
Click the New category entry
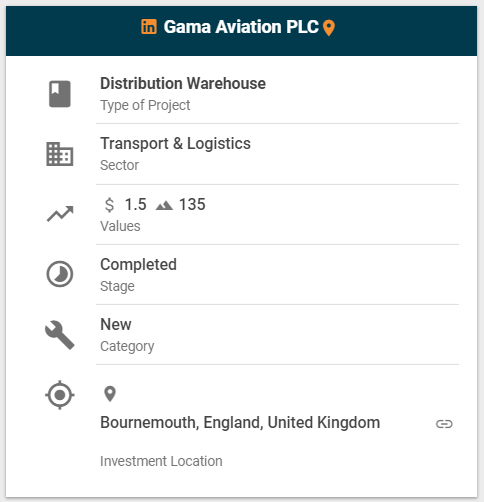116,324
